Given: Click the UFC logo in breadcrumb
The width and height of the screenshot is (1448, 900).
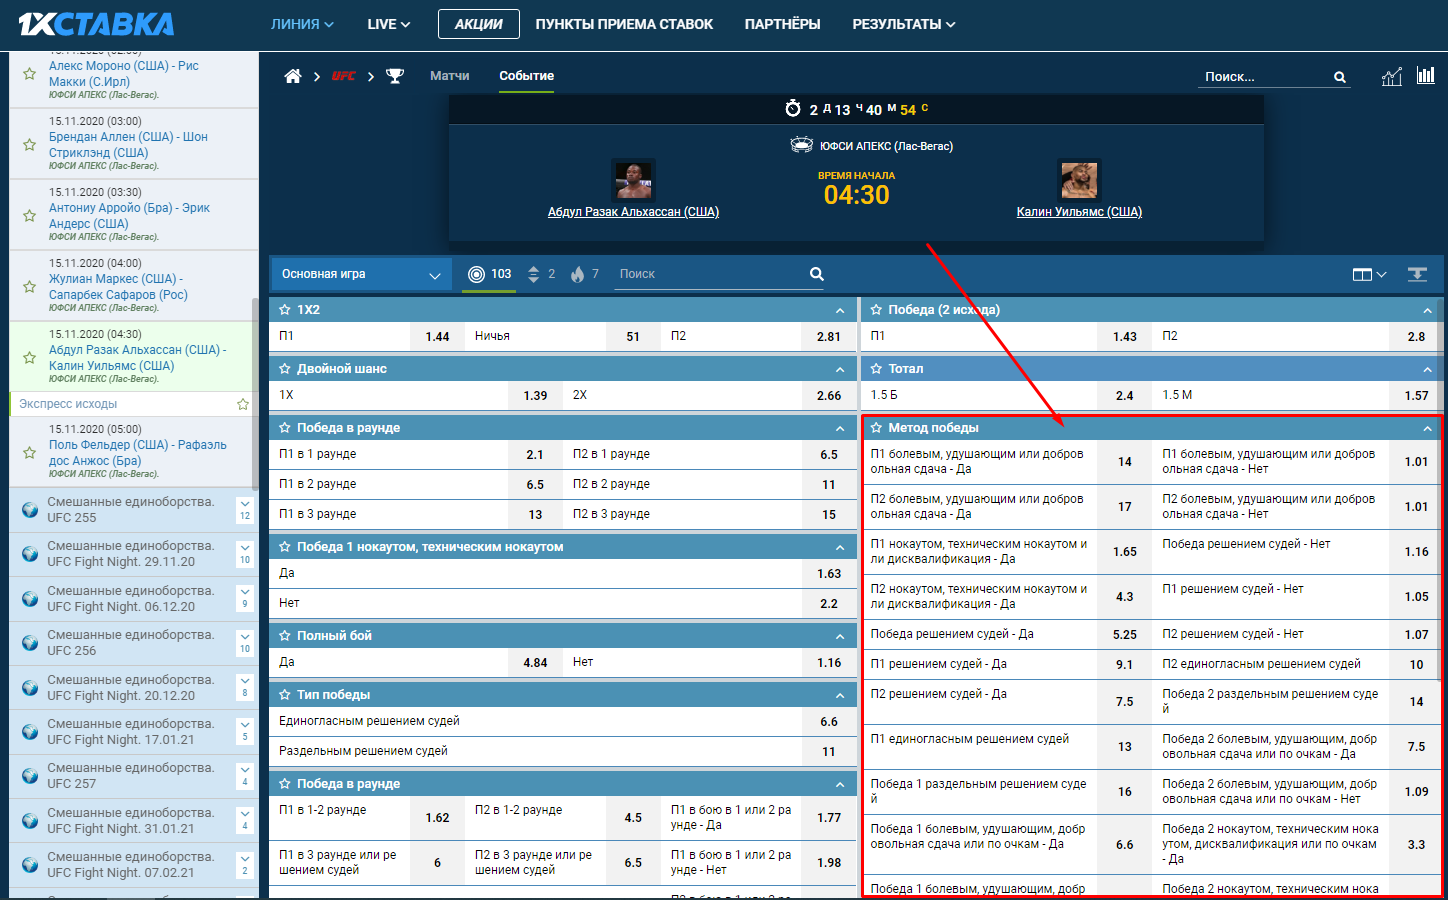Looking at the screenshot, I should coord(343,76).
